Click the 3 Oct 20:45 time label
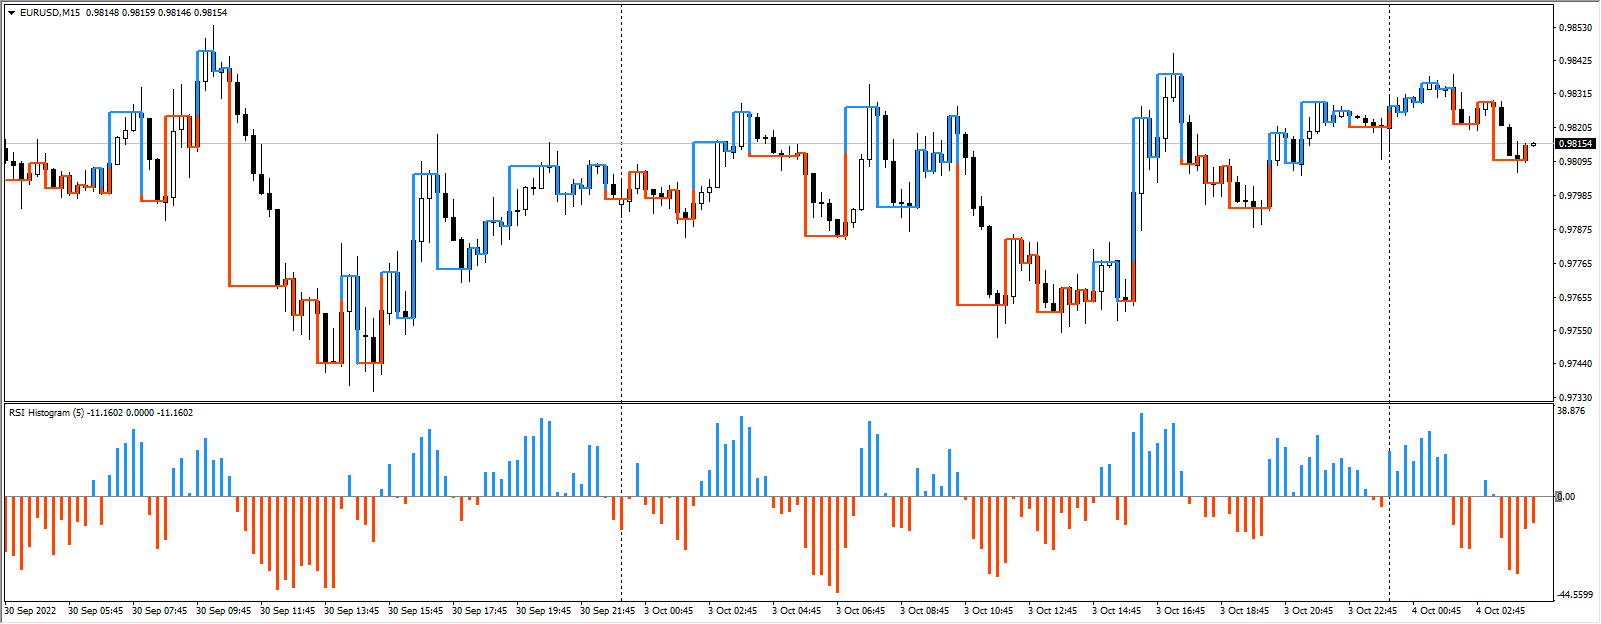1601x624 pixels. coord(1309,611)
